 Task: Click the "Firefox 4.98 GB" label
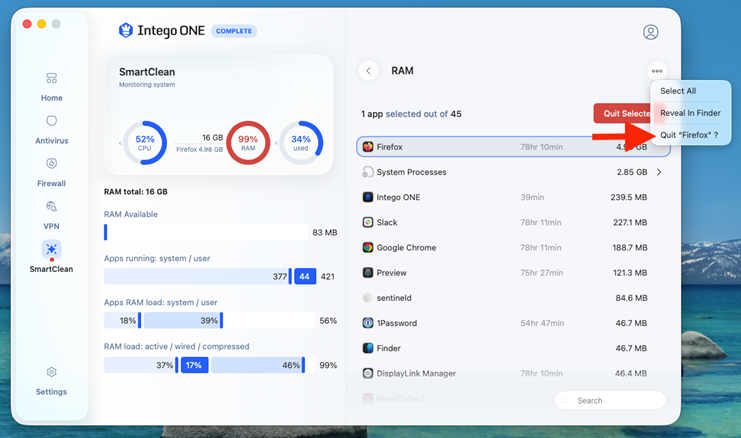[199, 149]
